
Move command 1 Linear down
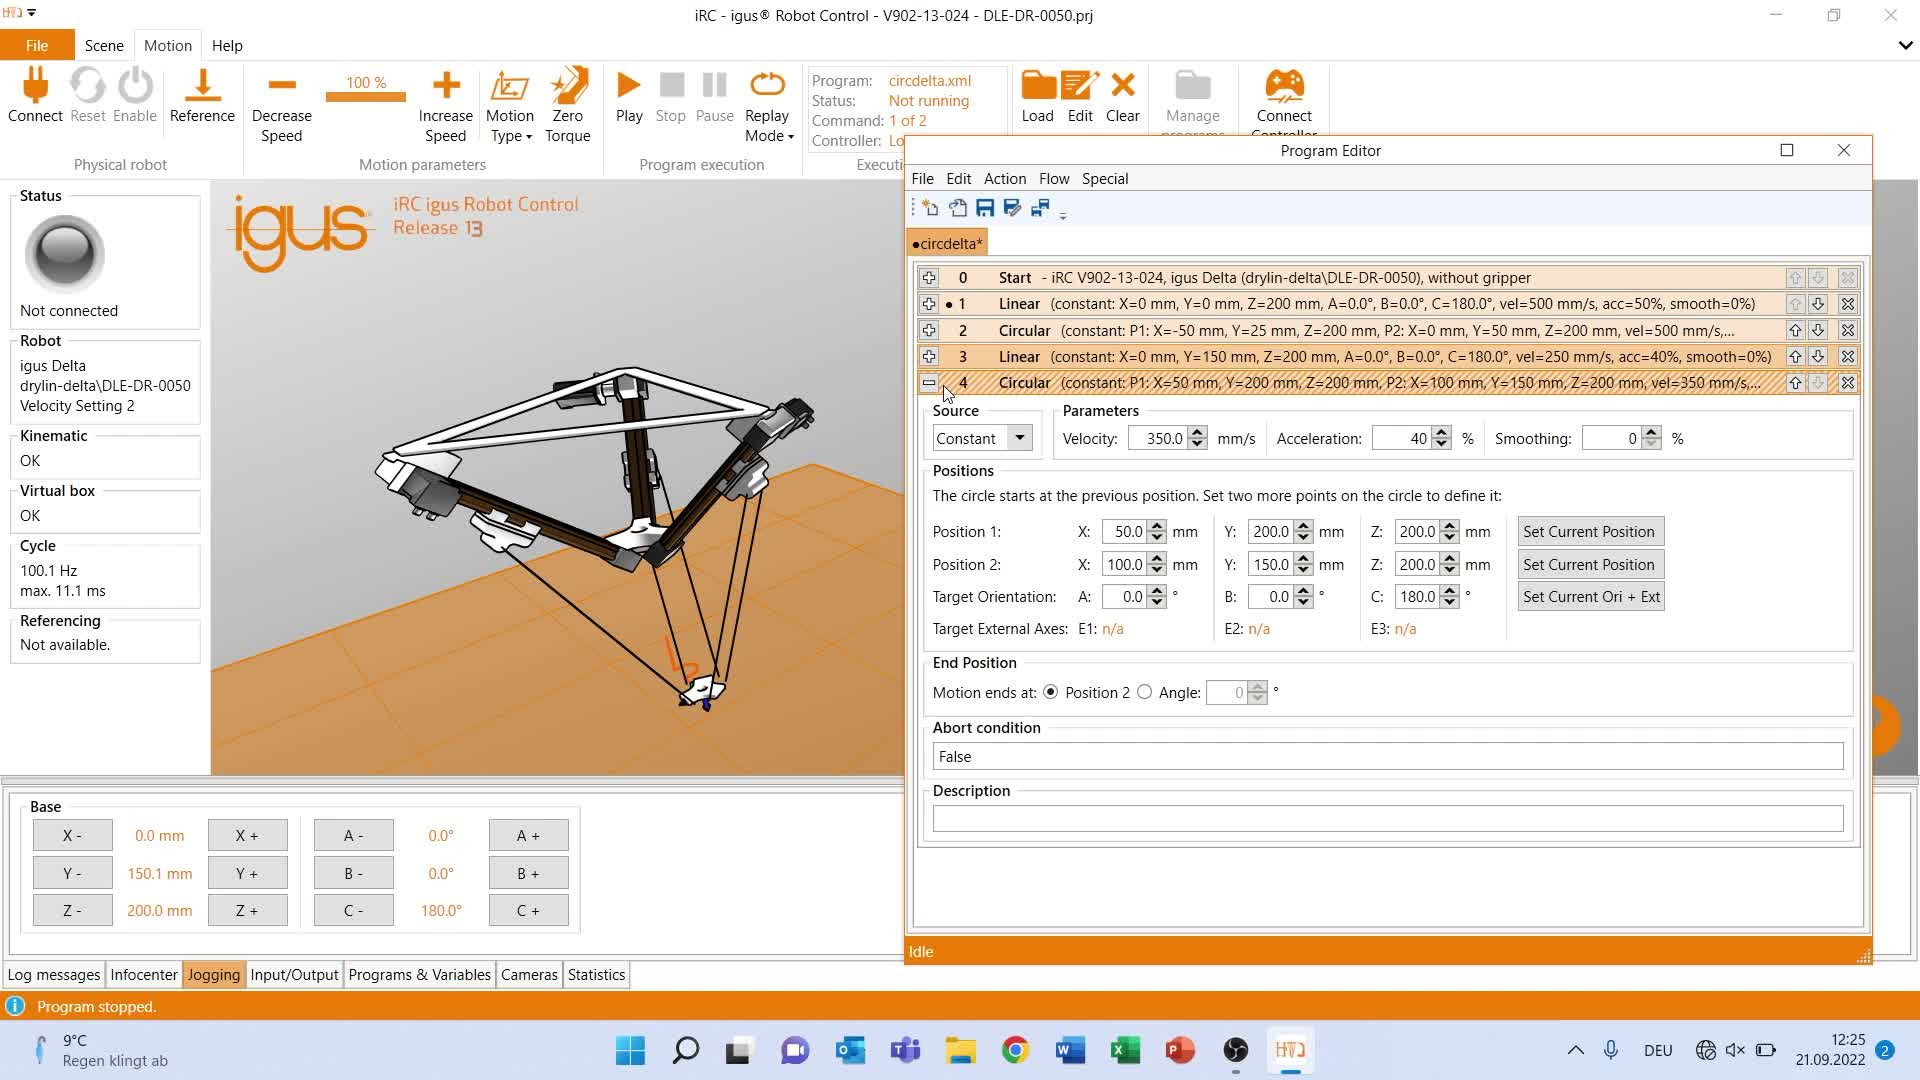point(1818,304)
